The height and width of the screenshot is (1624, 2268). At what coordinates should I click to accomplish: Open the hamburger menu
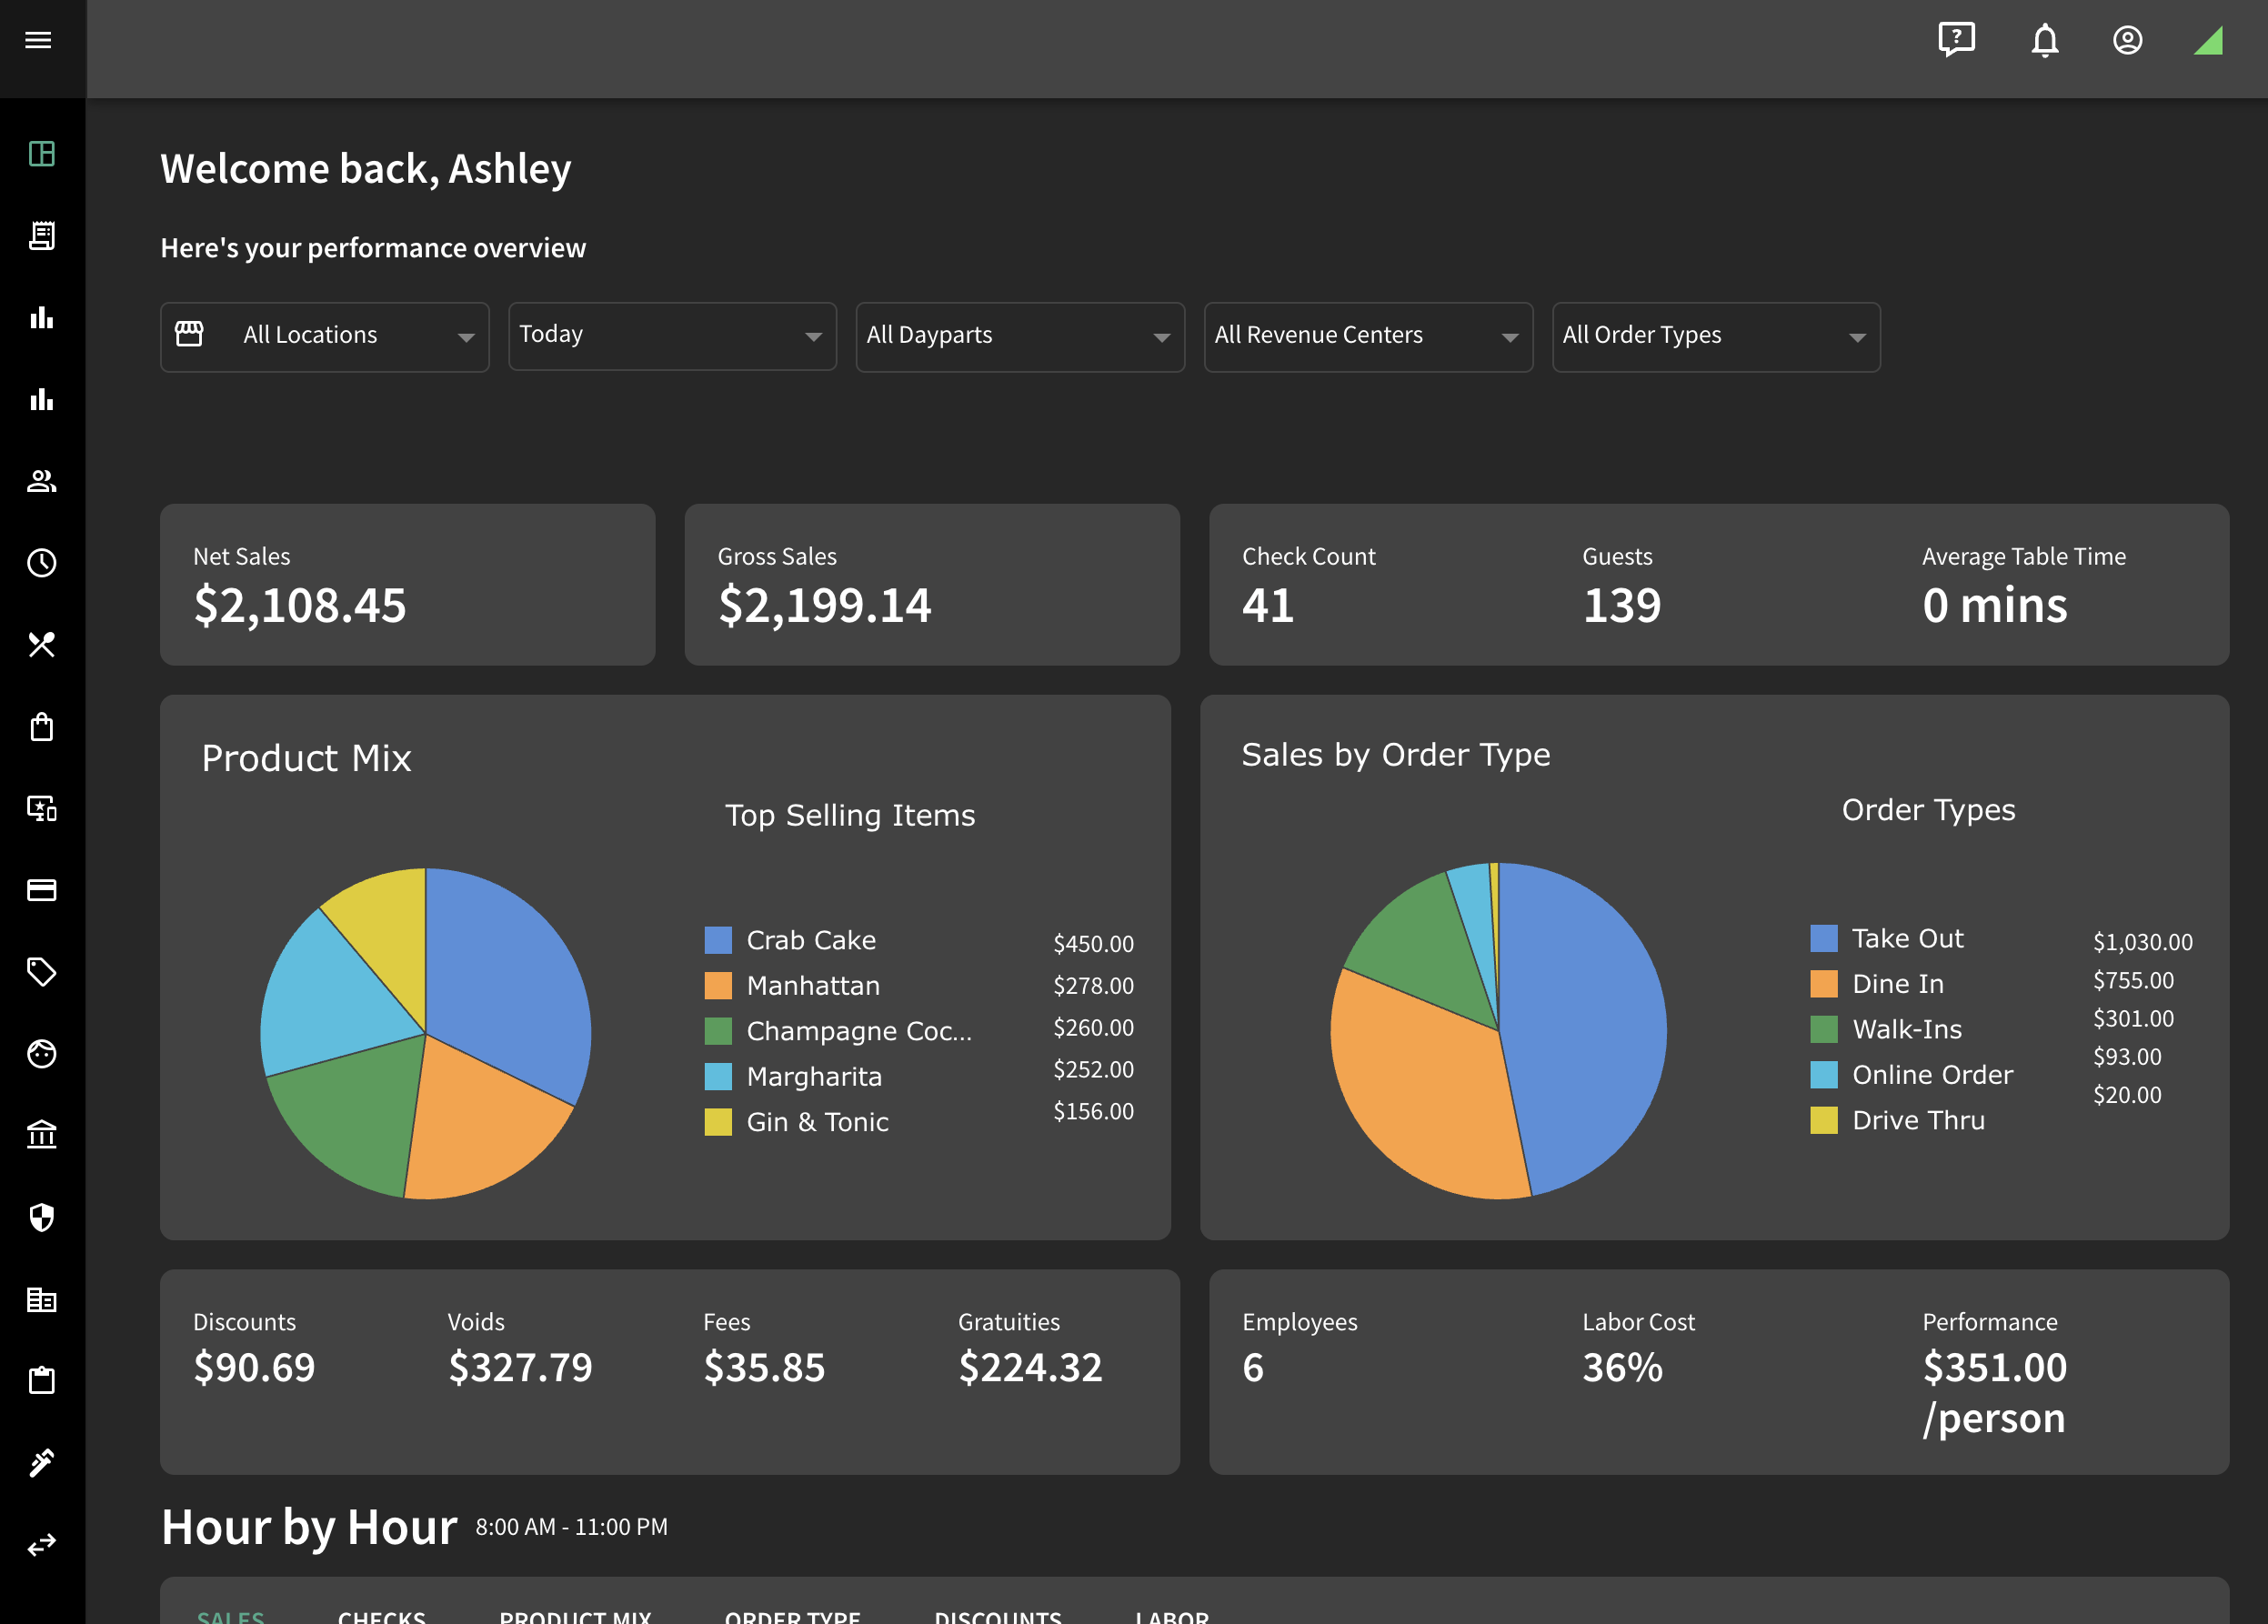pos(38,40)
